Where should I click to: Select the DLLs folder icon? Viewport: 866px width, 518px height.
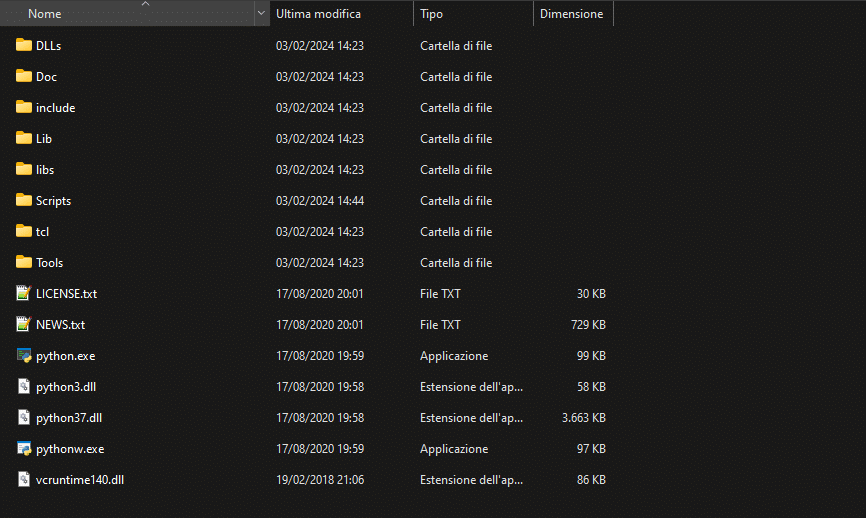point(24,45)
